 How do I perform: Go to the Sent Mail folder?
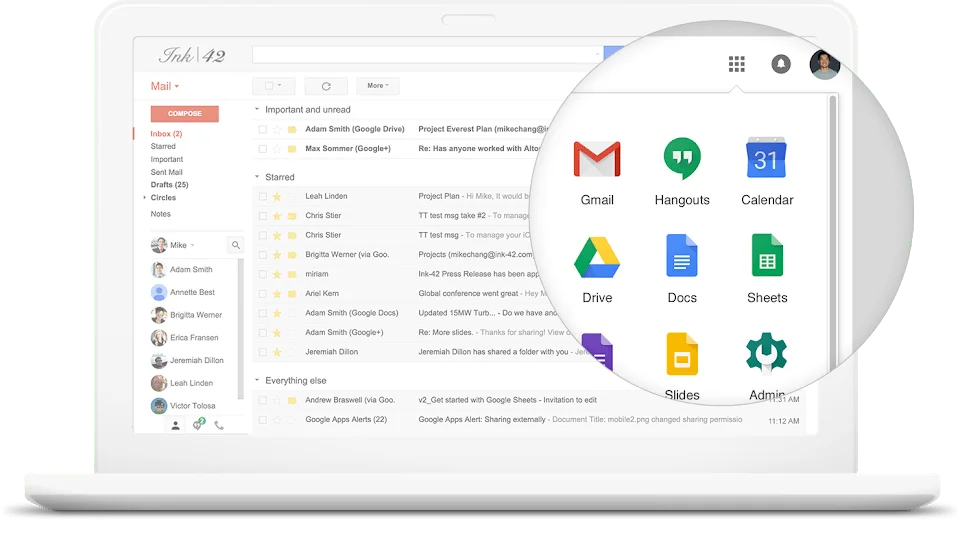(x=166, y=172)
